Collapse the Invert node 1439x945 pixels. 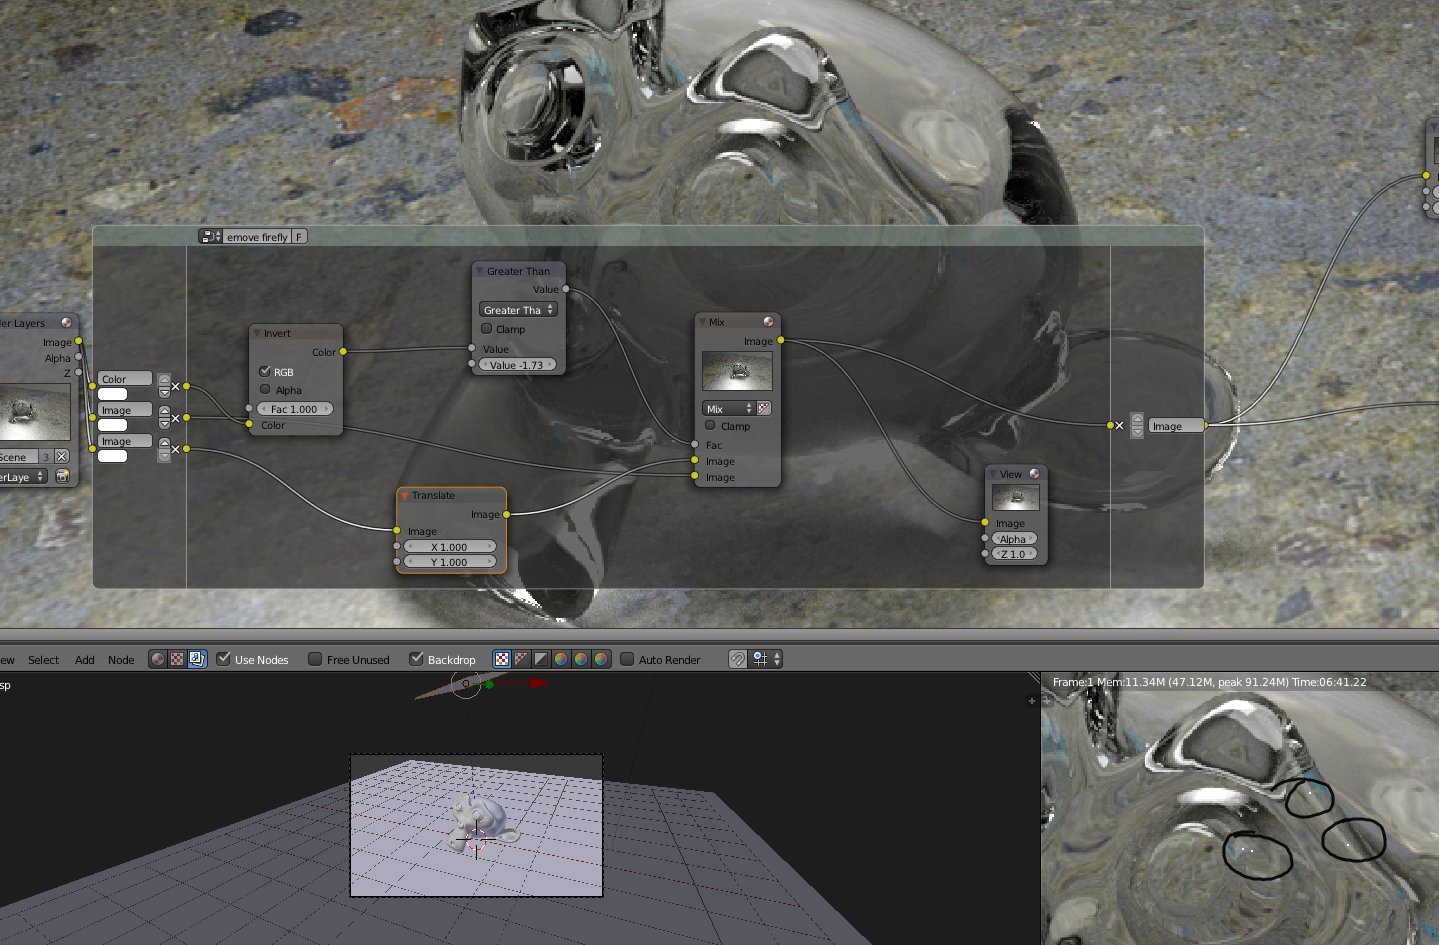point(257,333)
